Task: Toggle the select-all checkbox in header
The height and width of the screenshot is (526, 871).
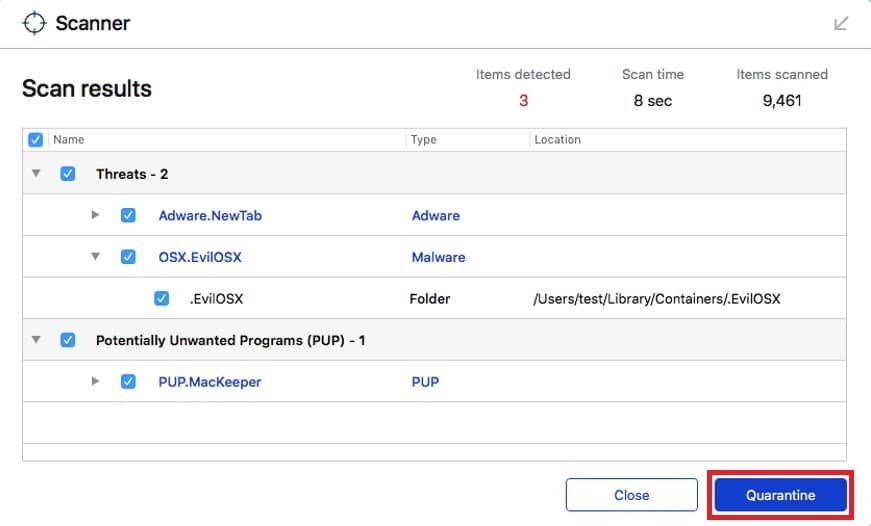Action: click(36, 139)
